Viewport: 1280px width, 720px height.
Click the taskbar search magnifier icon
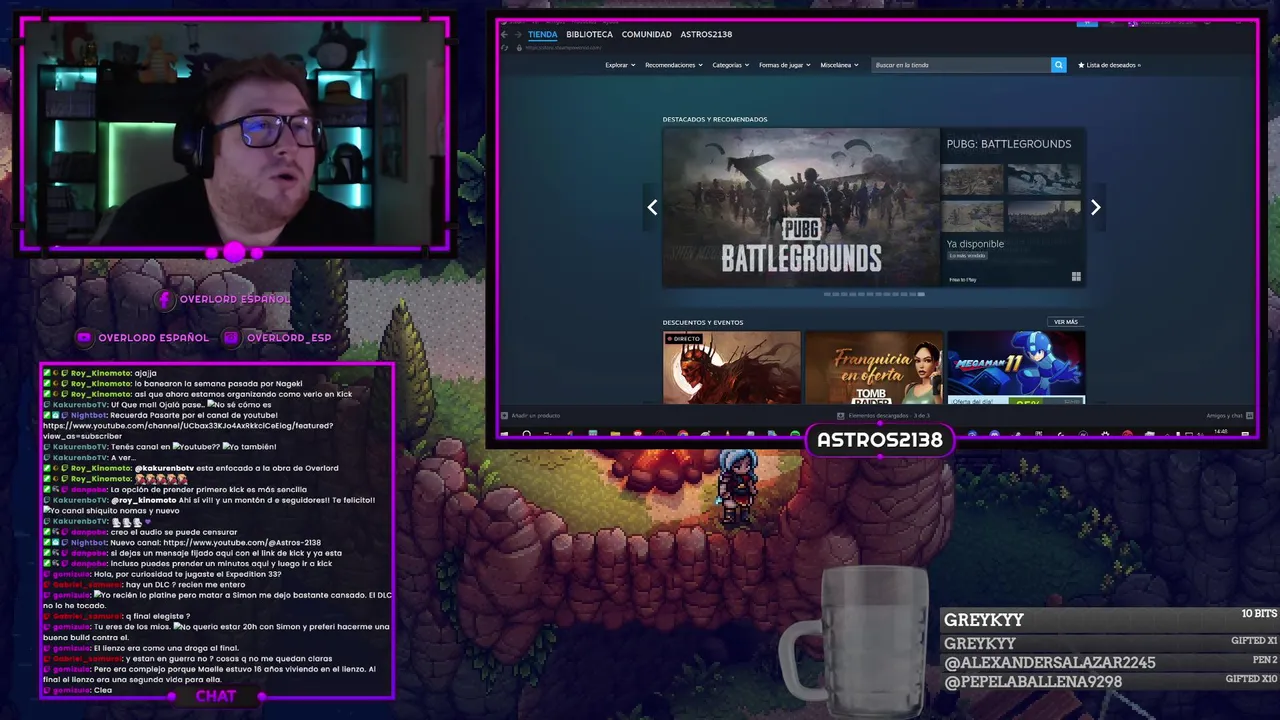pos(526,434)
